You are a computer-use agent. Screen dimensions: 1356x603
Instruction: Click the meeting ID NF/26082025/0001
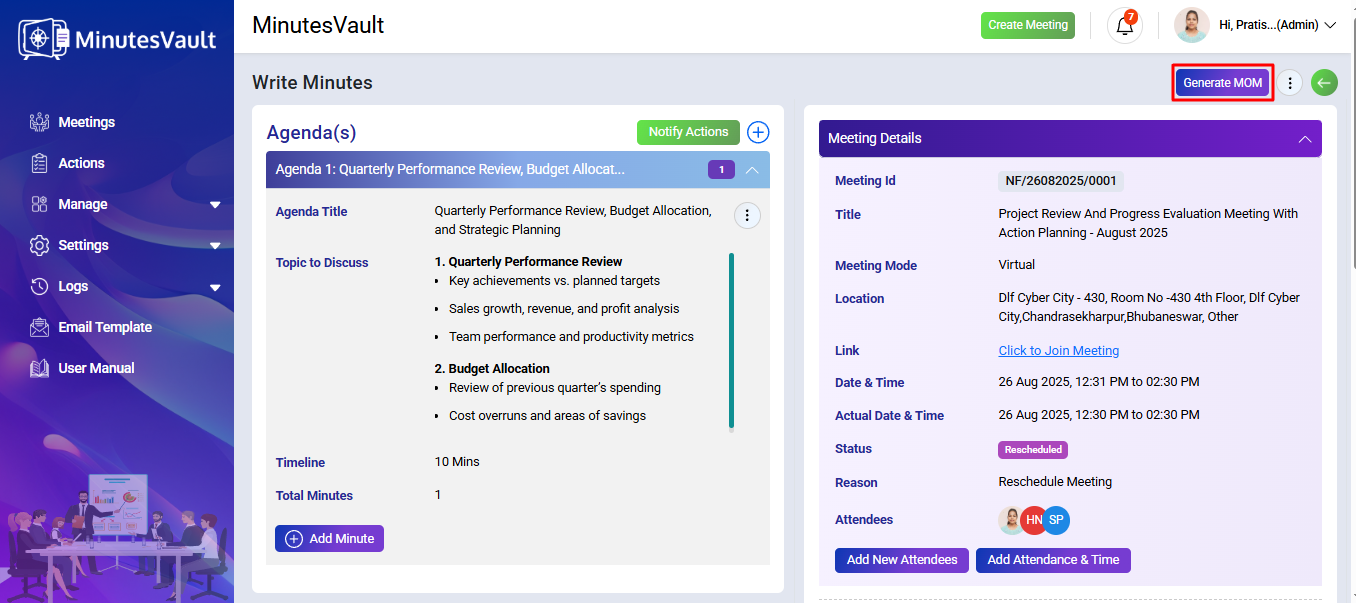pos(1061,181)
